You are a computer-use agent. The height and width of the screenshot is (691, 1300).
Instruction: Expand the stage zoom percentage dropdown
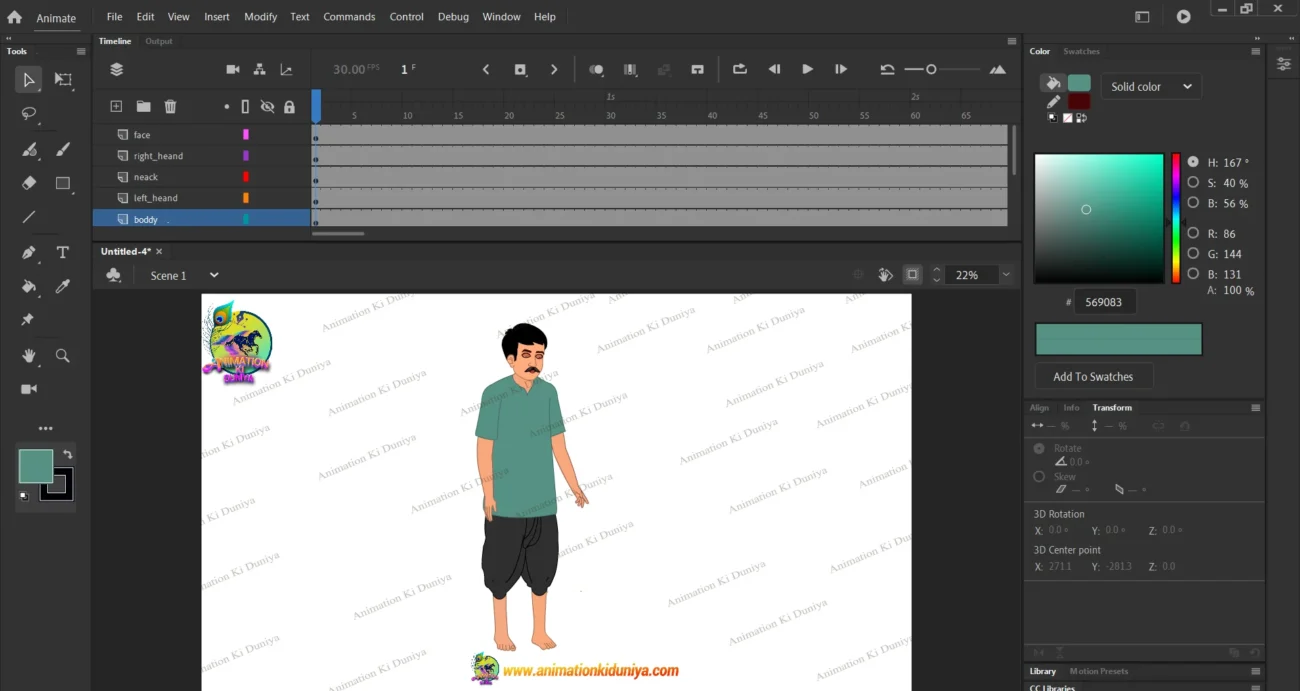coord(1006,275)
